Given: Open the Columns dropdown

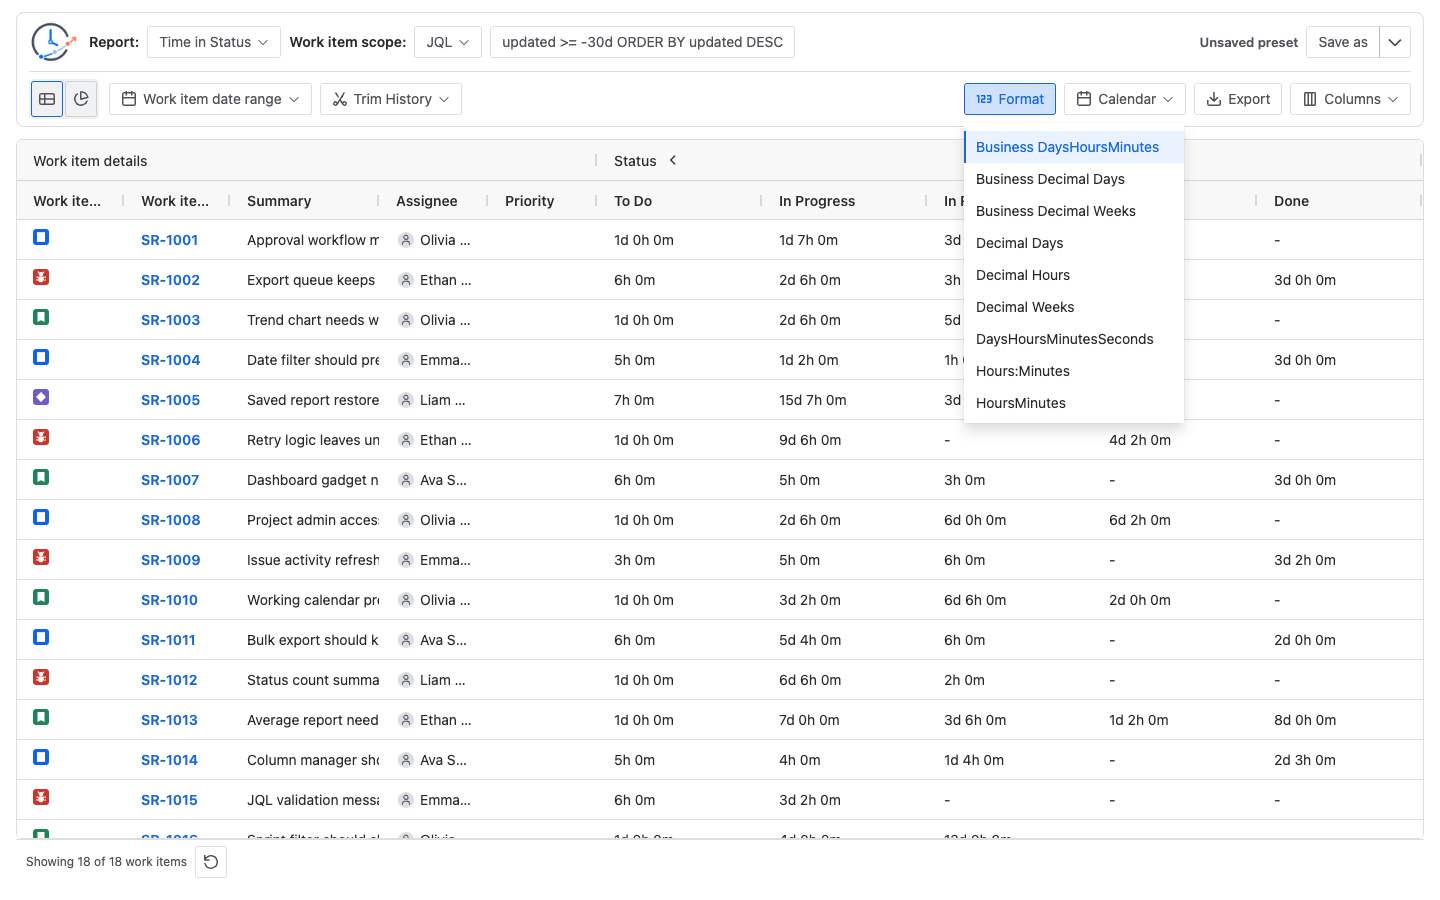Looking at the screenshot, I should coord(1350,99).
